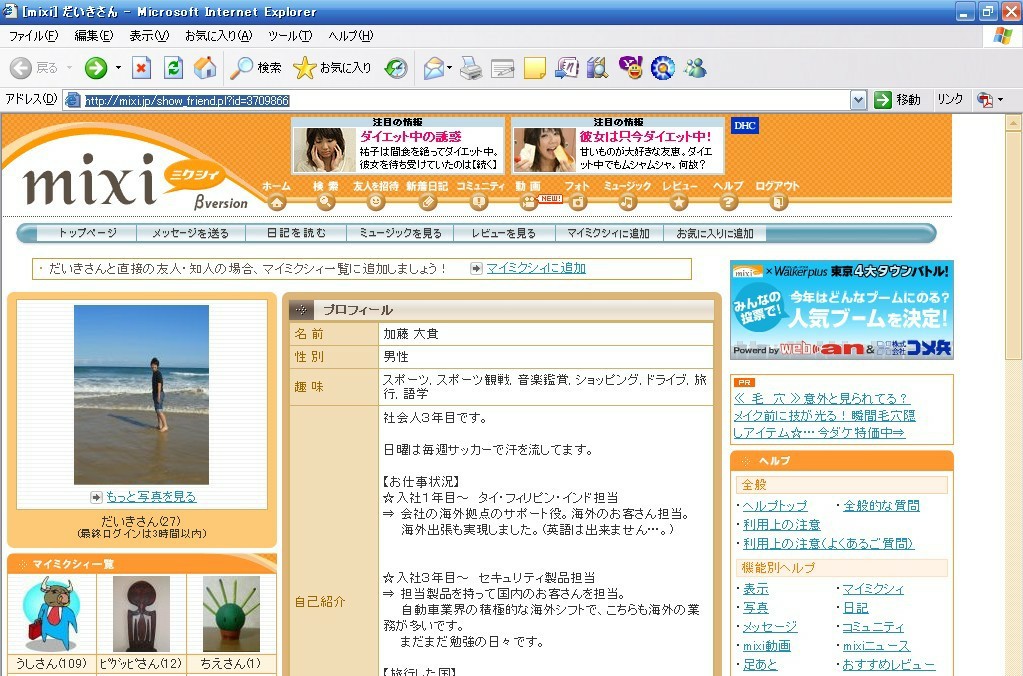
Task: Open the address bar history dropdown
Action: pyautogui.click(x=858, y=99)
